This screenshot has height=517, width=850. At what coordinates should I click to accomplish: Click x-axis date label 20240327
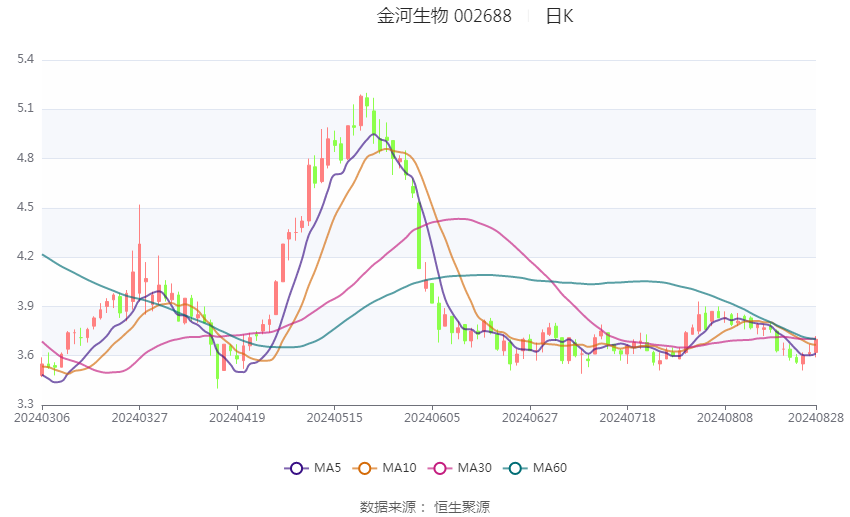[x=139, y=418]
